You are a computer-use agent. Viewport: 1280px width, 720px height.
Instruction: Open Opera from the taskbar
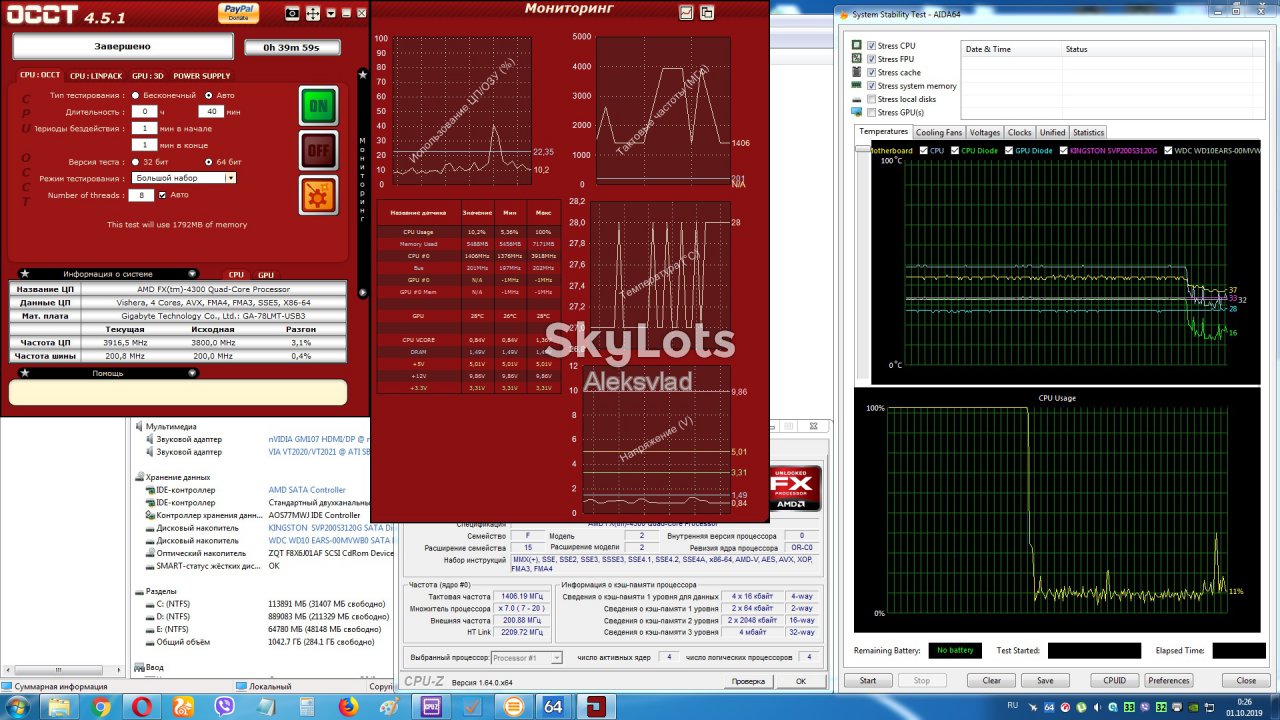pos(142,706)
